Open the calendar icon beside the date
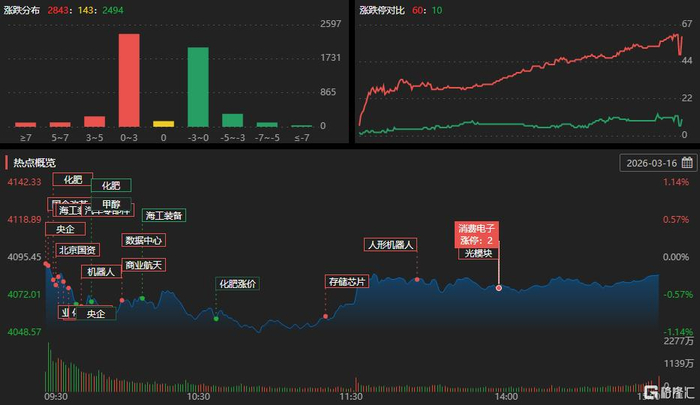The width and height of the screenshot is (700, 405). pos(687,163)
